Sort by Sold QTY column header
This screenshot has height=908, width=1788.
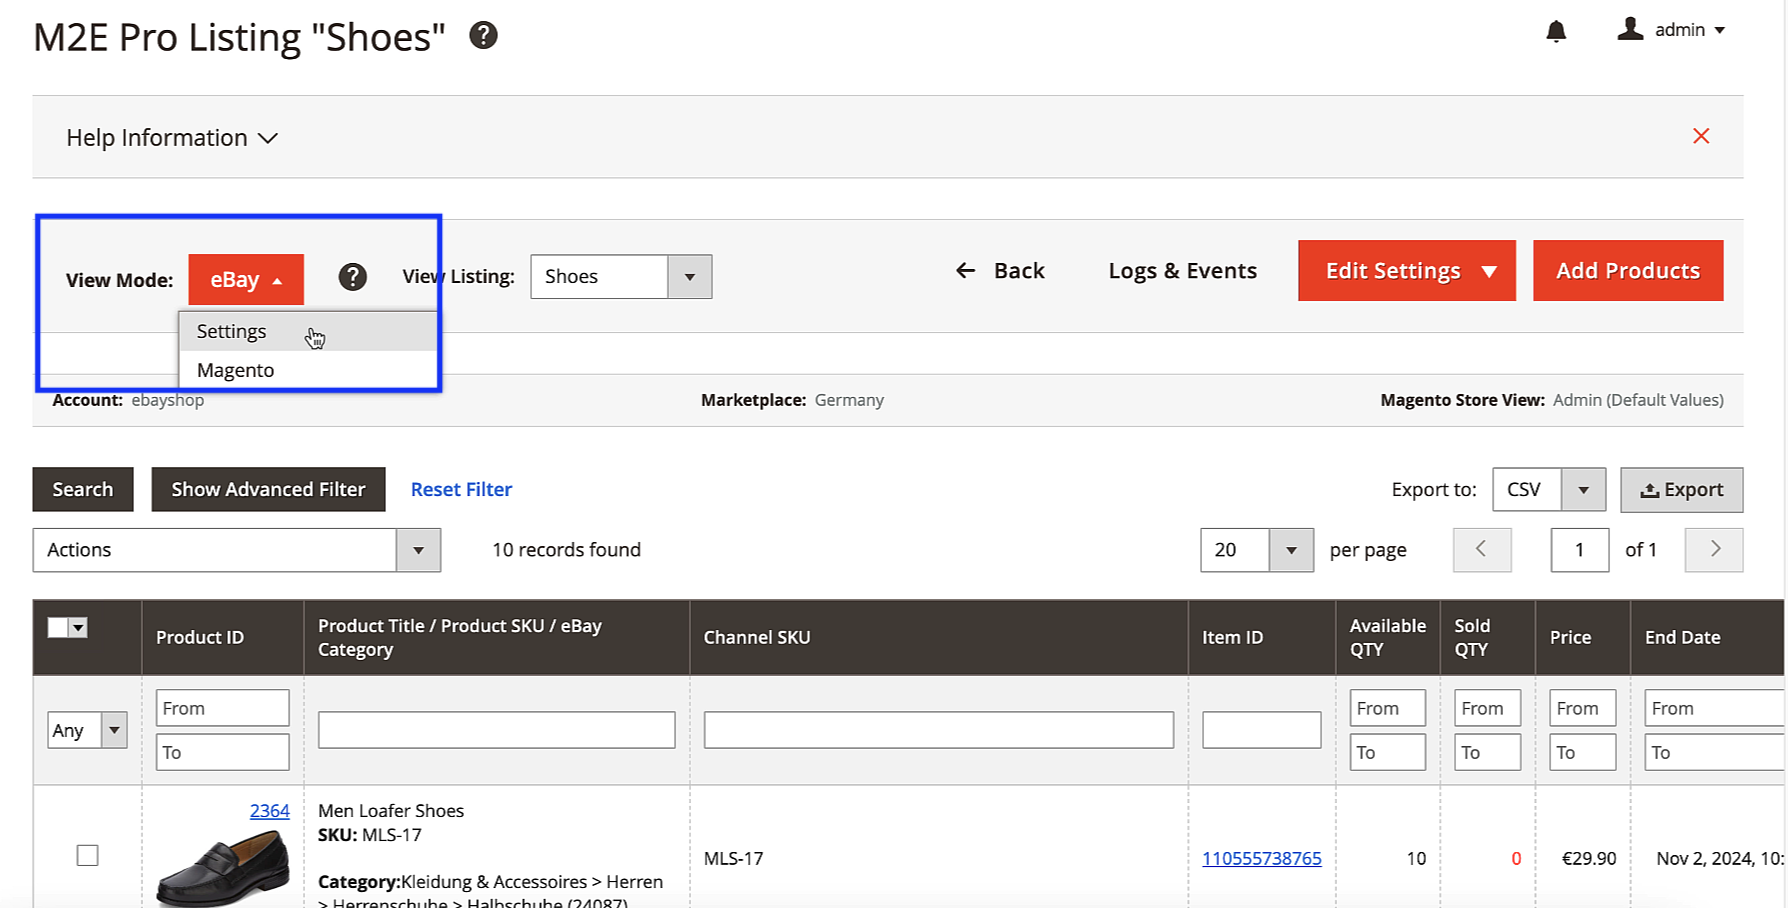pyautogui.click(x=1472, y=637)
